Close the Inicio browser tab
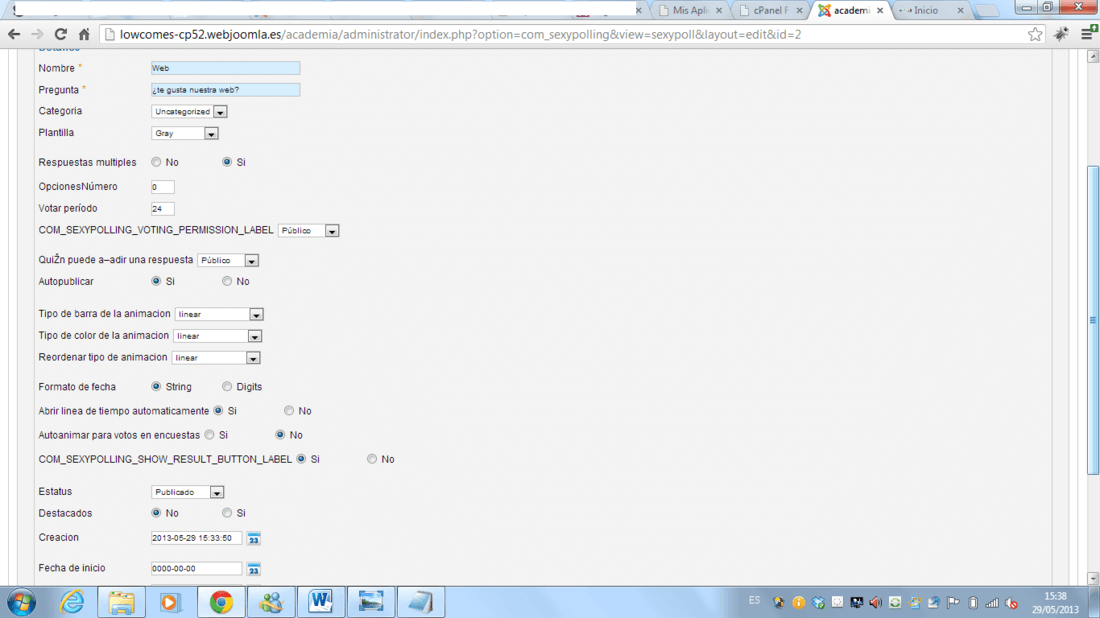 point(960,11)
